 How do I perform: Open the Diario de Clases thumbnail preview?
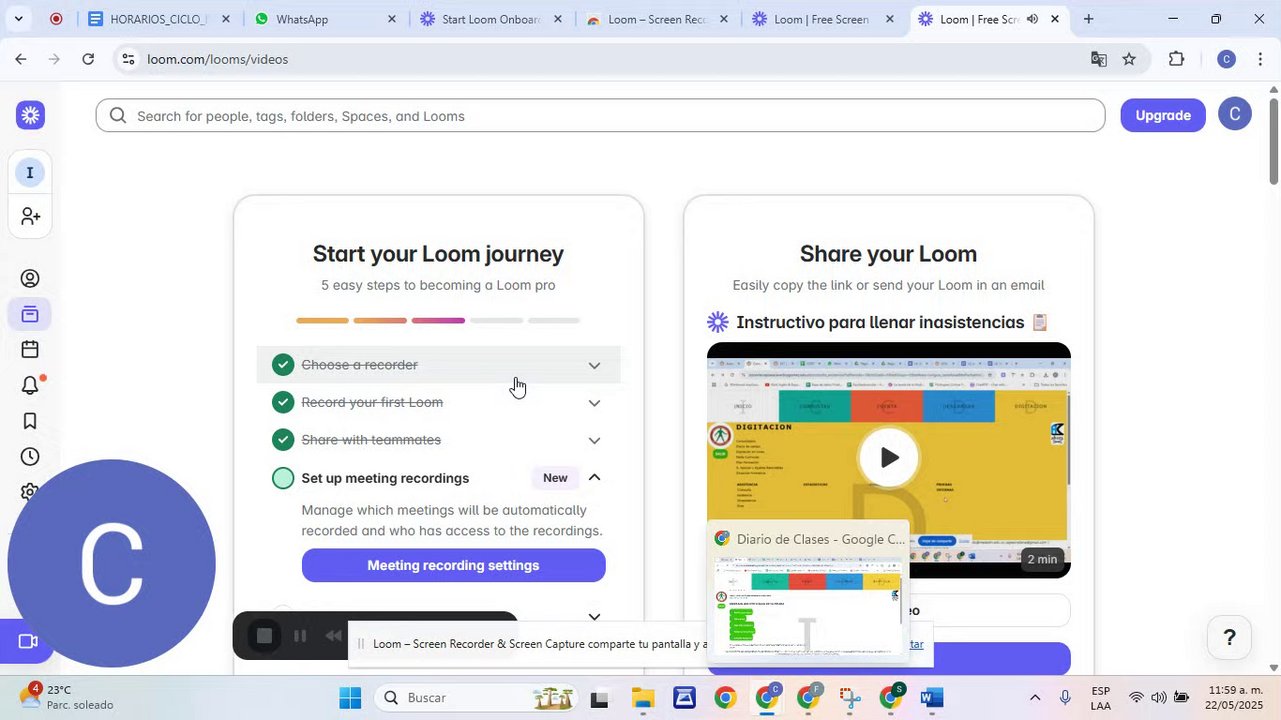[807, 591]
